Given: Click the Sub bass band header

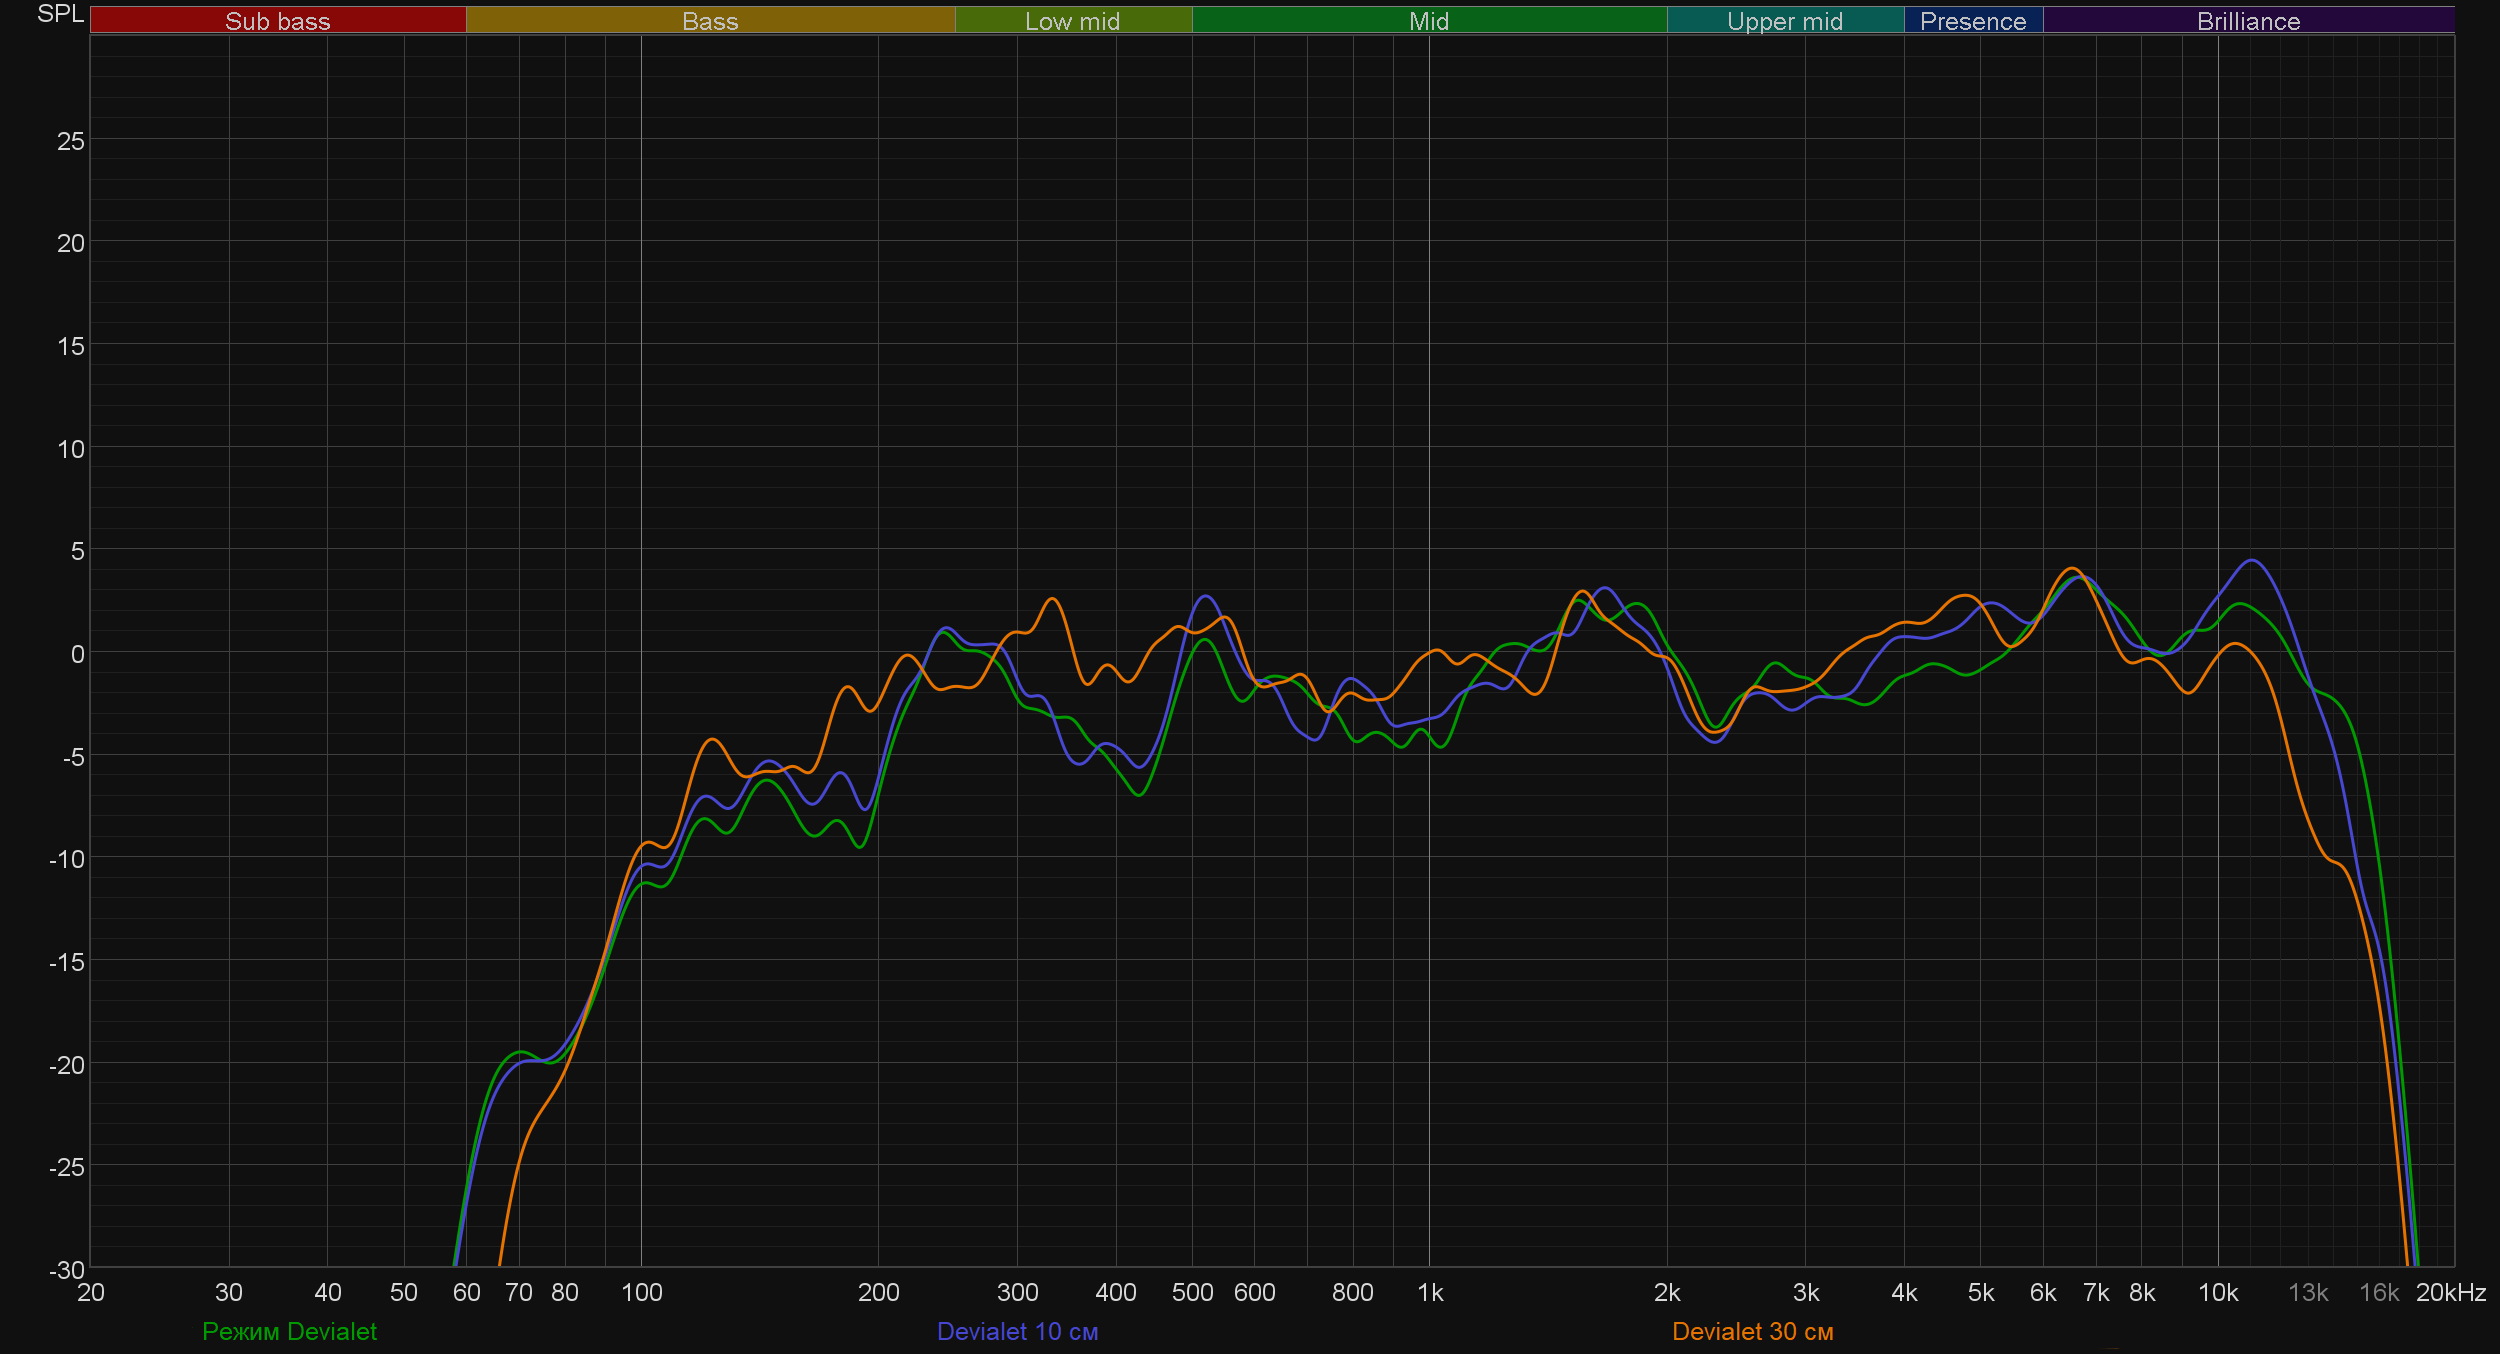Looking at the screenshot, I should click(278, 21).
